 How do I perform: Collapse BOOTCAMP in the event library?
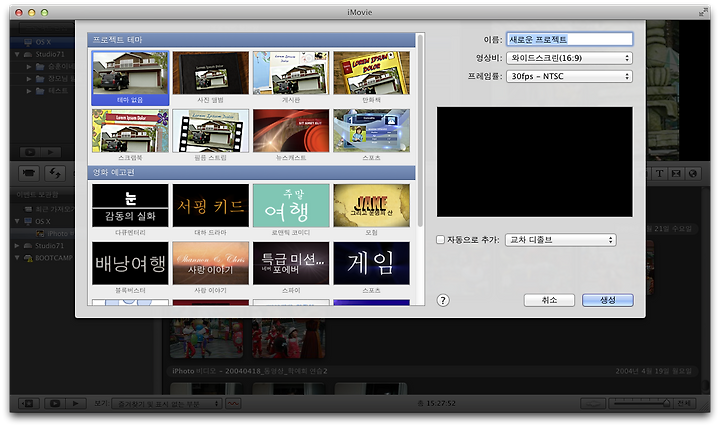[x=17, y=258]
